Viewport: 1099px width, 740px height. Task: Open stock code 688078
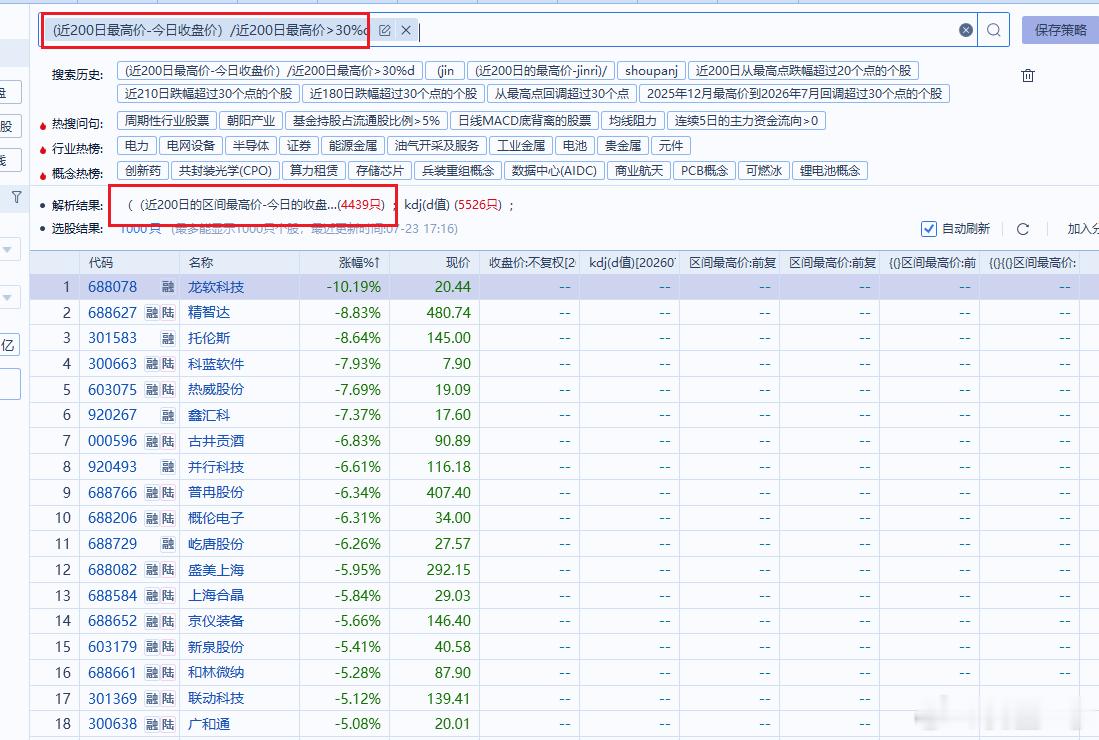click(112, 287)
